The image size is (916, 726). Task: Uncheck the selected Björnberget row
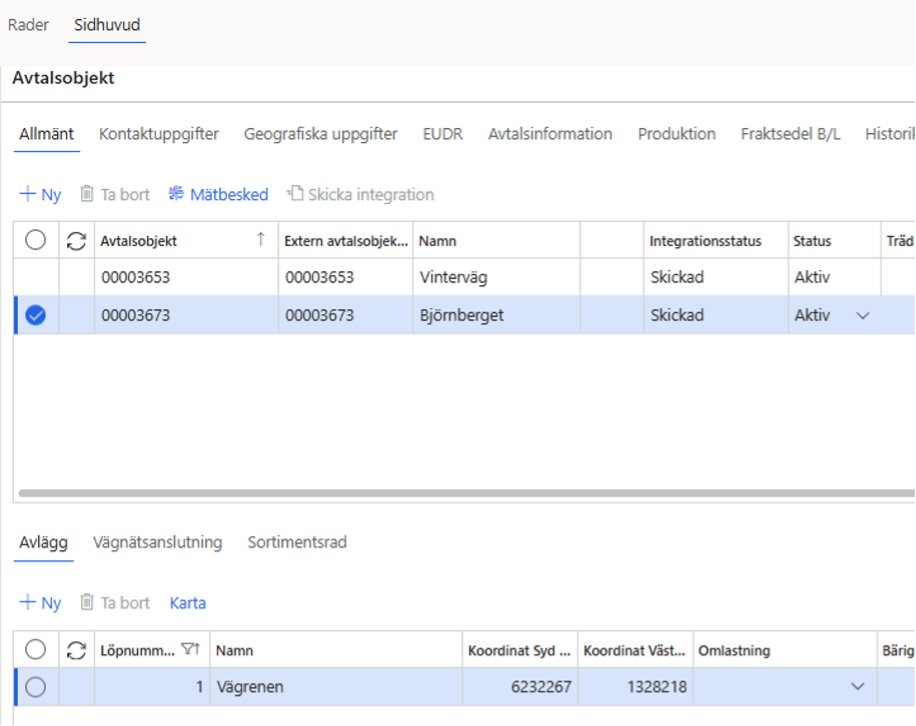point(36,315)
